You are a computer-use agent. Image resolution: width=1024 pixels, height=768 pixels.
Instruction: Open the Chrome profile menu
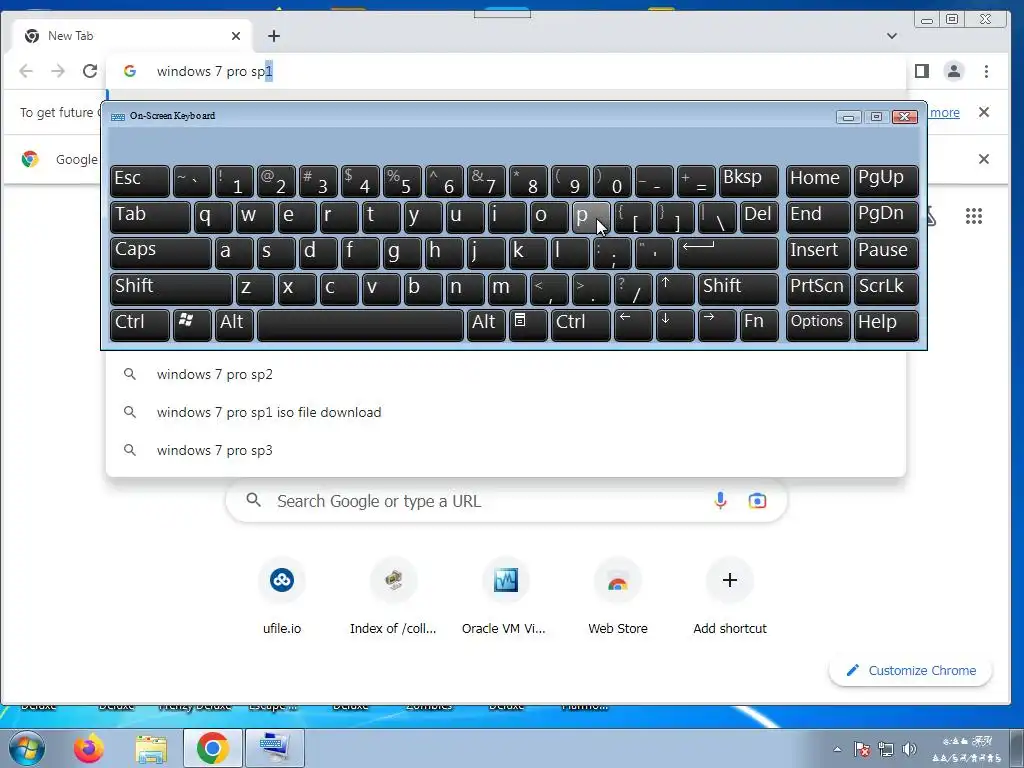pos(953,71)
